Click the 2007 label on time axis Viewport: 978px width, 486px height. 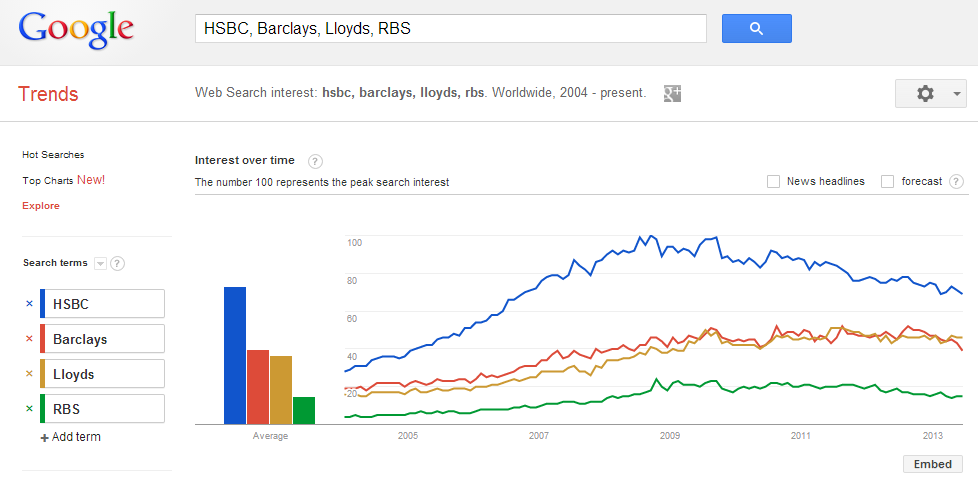[538, 435]
